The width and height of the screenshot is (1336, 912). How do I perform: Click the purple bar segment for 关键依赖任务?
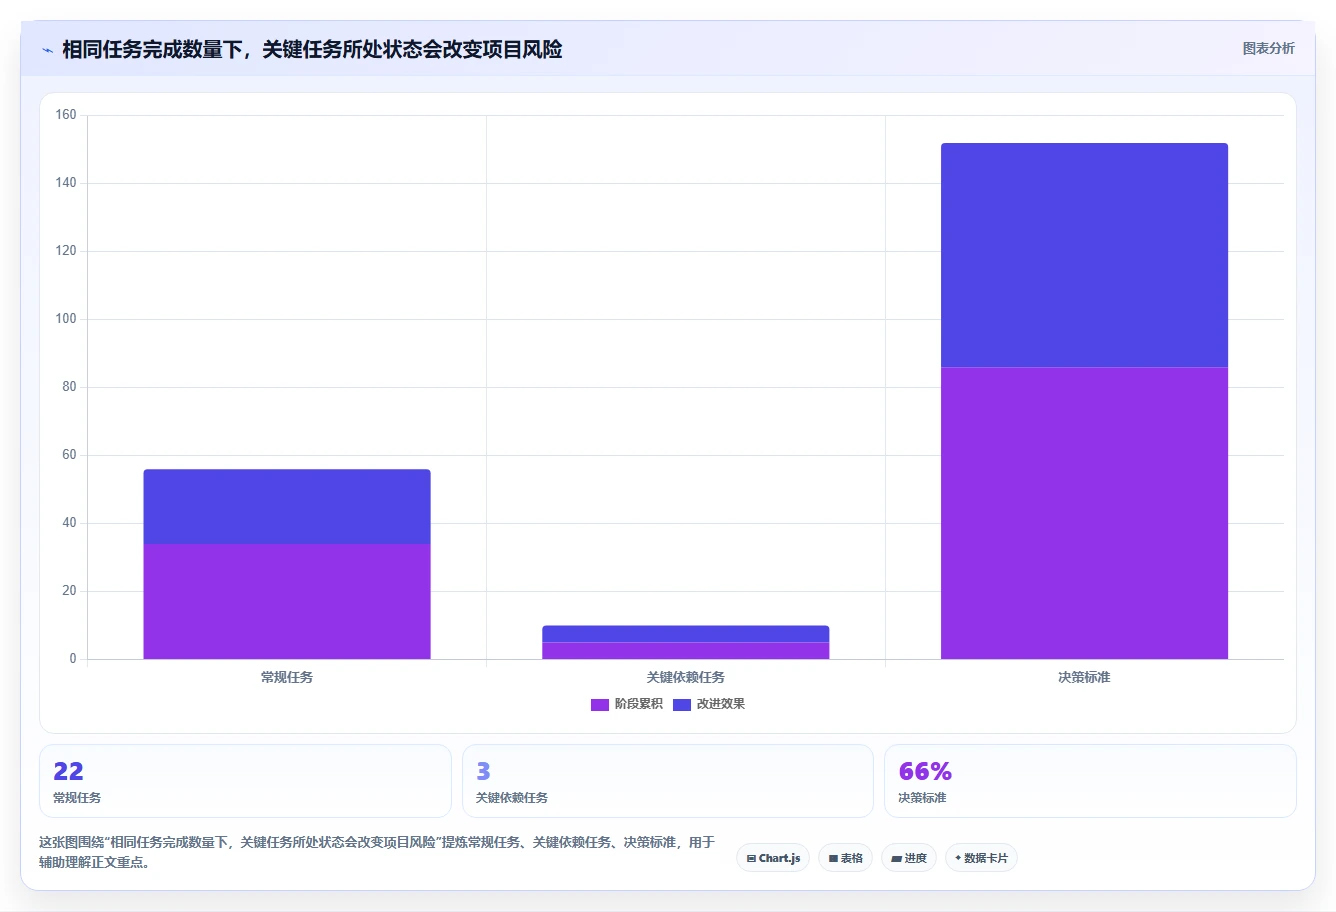tap(686, 650)
